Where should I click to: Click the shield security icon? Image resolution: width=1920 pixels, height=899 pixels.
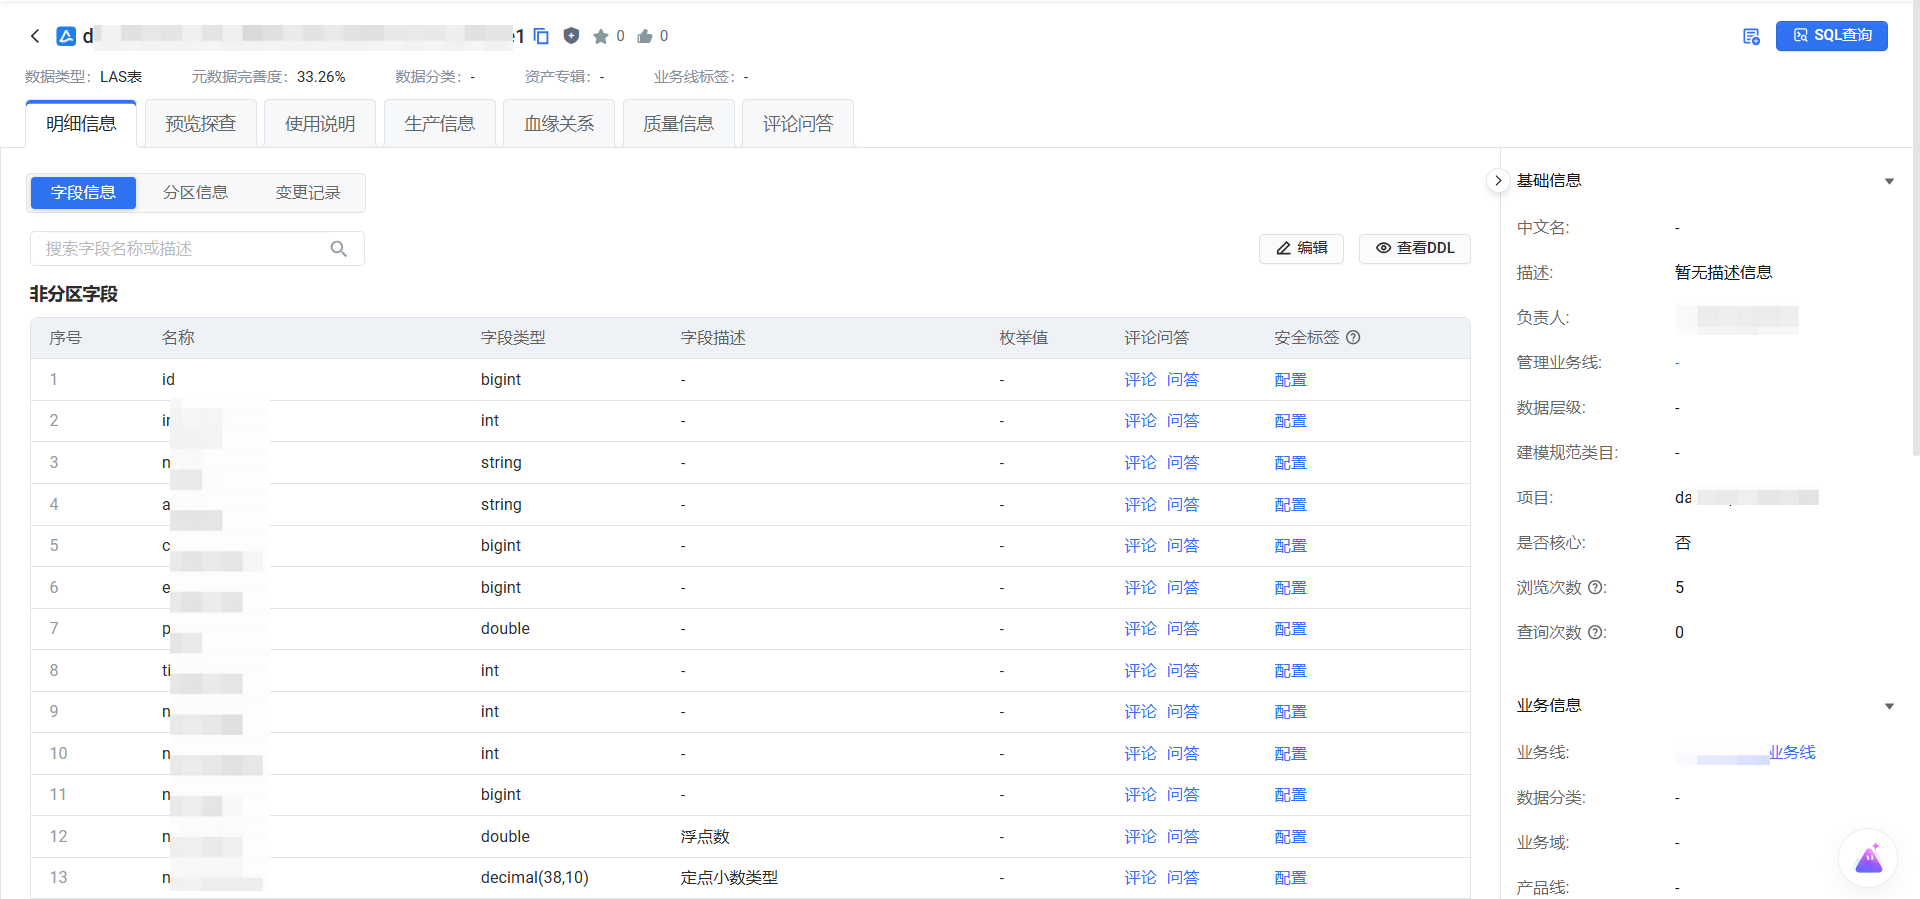pos(571,36)
